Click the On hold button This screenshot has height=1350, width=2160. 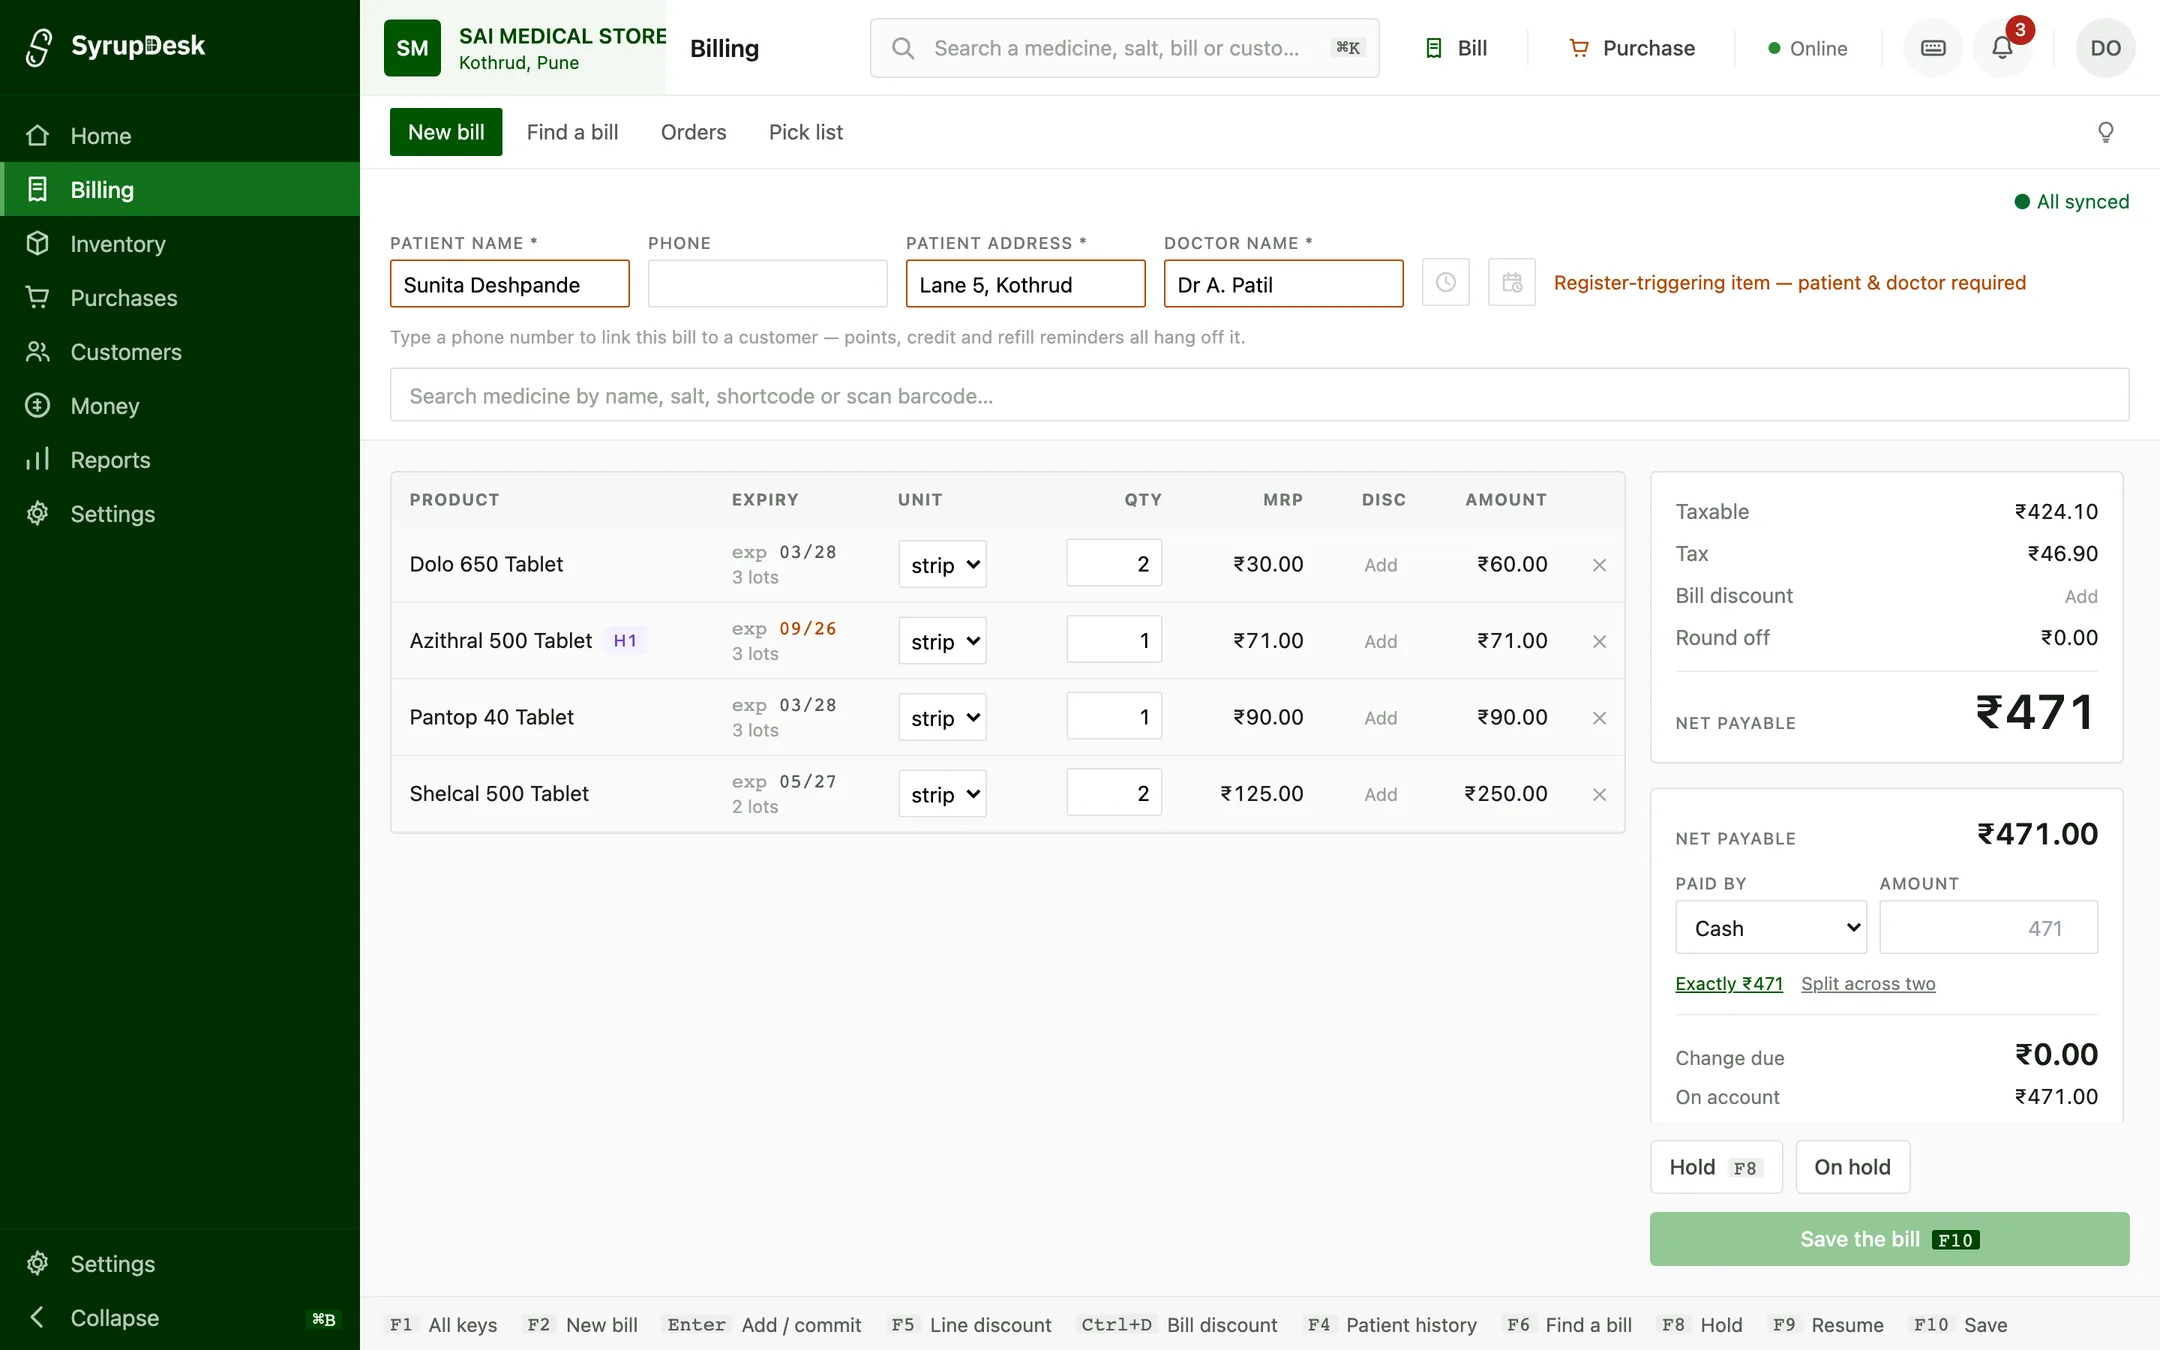point(1852,1167)
